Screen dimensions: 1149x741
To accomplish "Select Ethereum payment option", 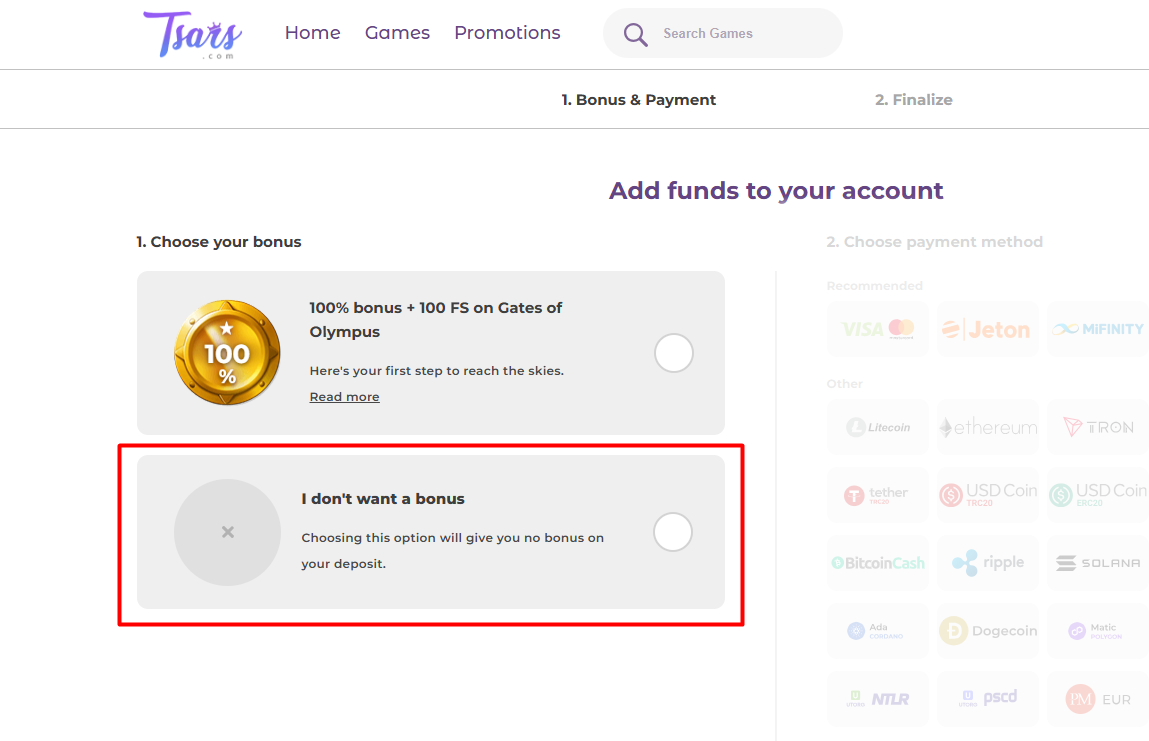I will tap(987, 427).
